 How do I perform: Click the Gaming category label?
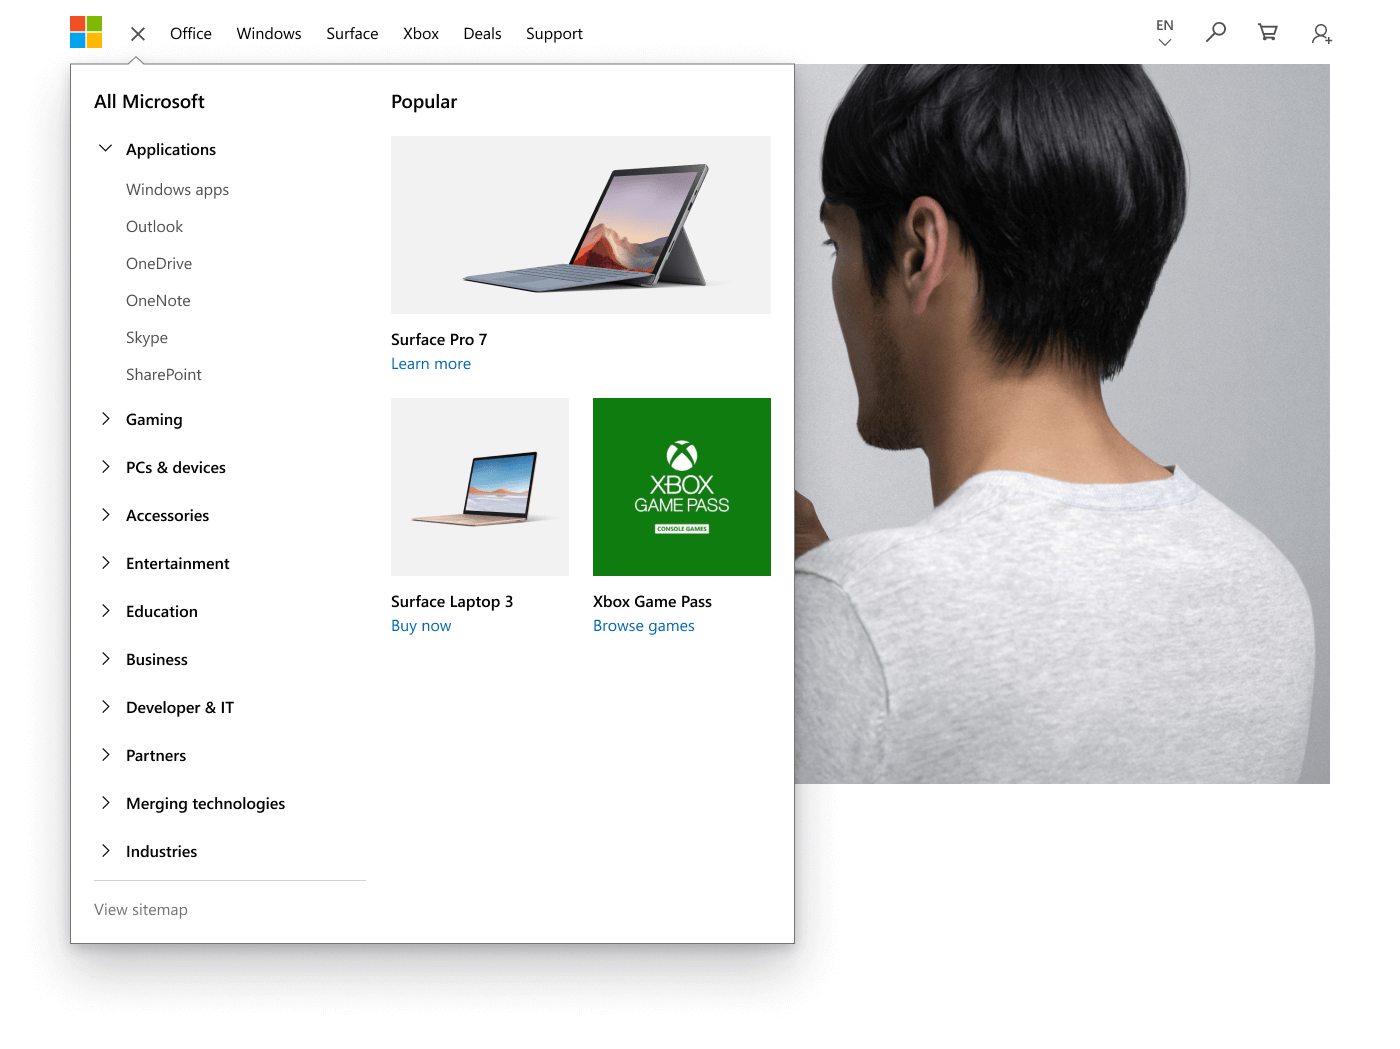click(154, 420)
